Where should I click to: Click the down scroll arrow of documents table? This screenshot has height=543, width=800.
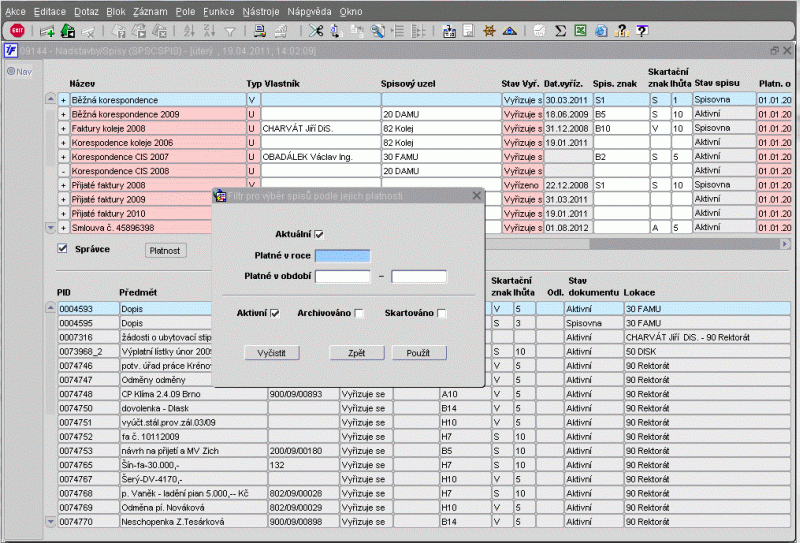[51, 521]
